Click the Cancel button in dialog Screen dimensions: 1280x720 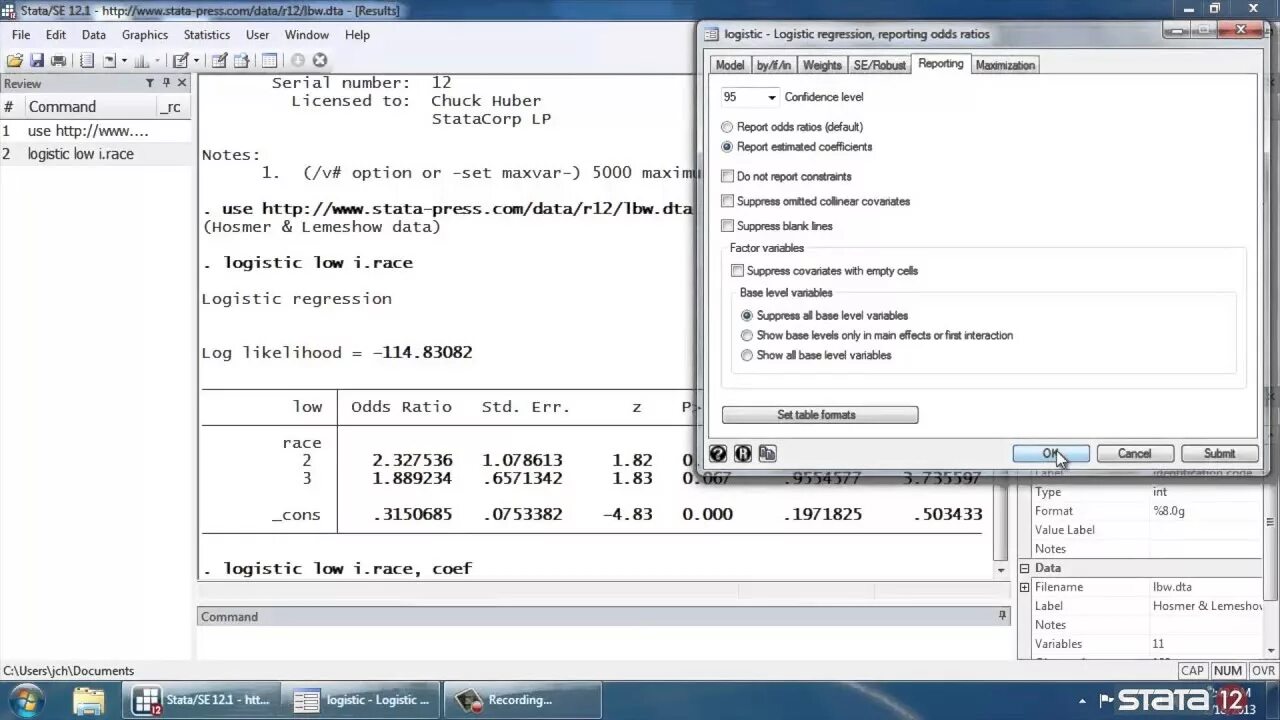(x=1134, y=454)
